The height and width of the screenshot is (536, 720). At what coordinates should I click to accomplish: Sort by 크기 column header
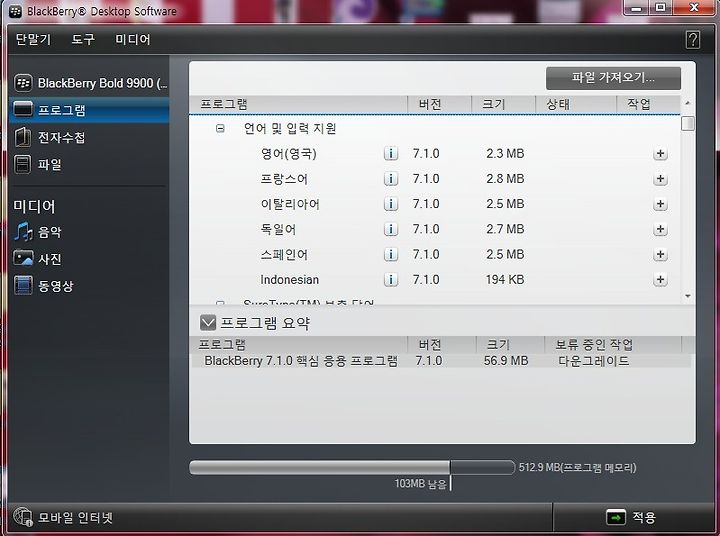[503, 104]
